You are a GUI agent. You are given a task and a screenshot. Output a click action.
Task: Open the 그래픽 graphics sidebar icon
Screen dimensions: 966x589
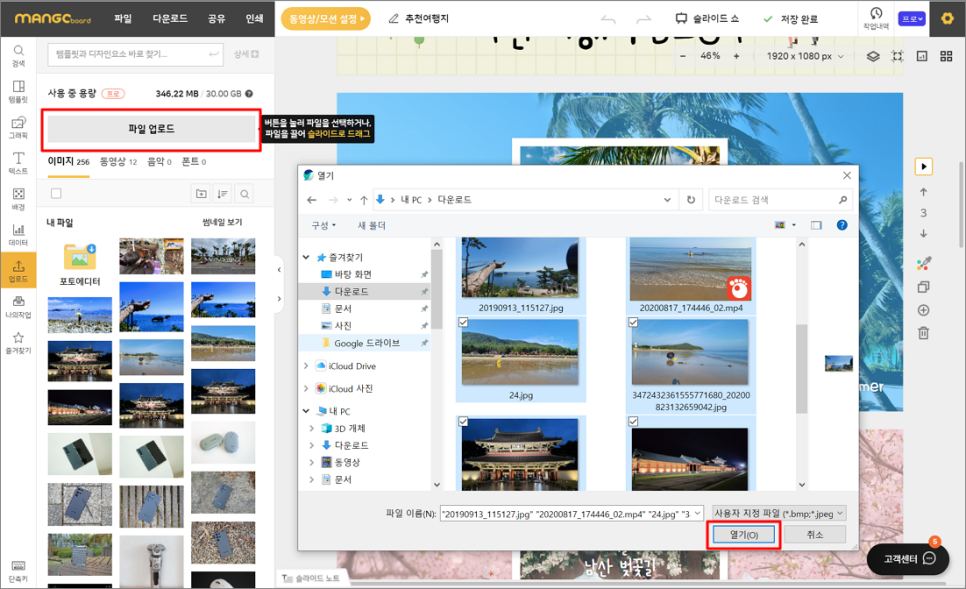coord(18,127)
